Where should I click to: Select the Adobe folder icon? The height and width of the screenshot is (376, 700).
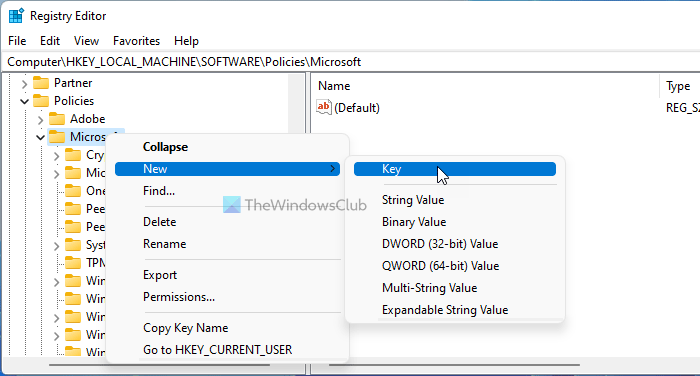57,119
